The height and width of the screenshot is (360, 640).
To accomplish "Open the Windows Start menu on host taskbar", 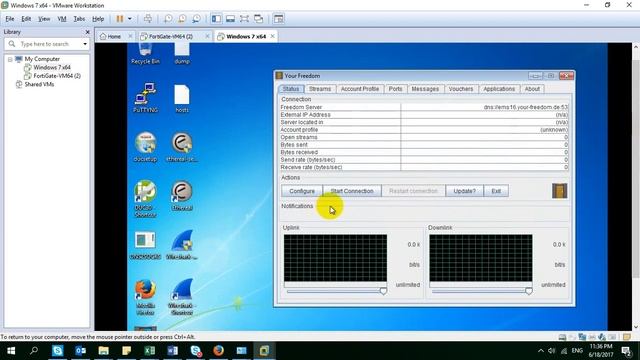I will [11, 351].
